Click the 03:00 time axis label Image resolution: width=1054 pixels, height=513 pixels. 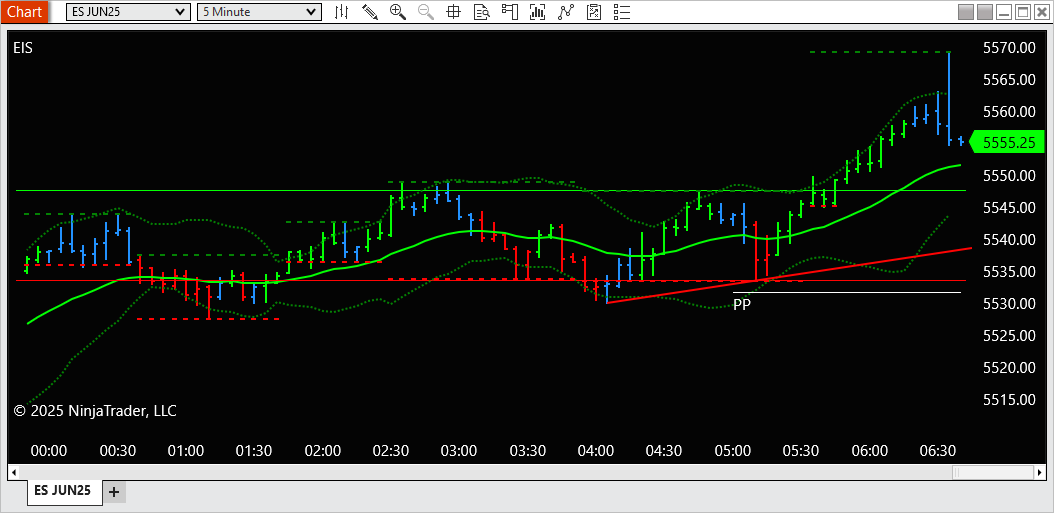(459, 450)
